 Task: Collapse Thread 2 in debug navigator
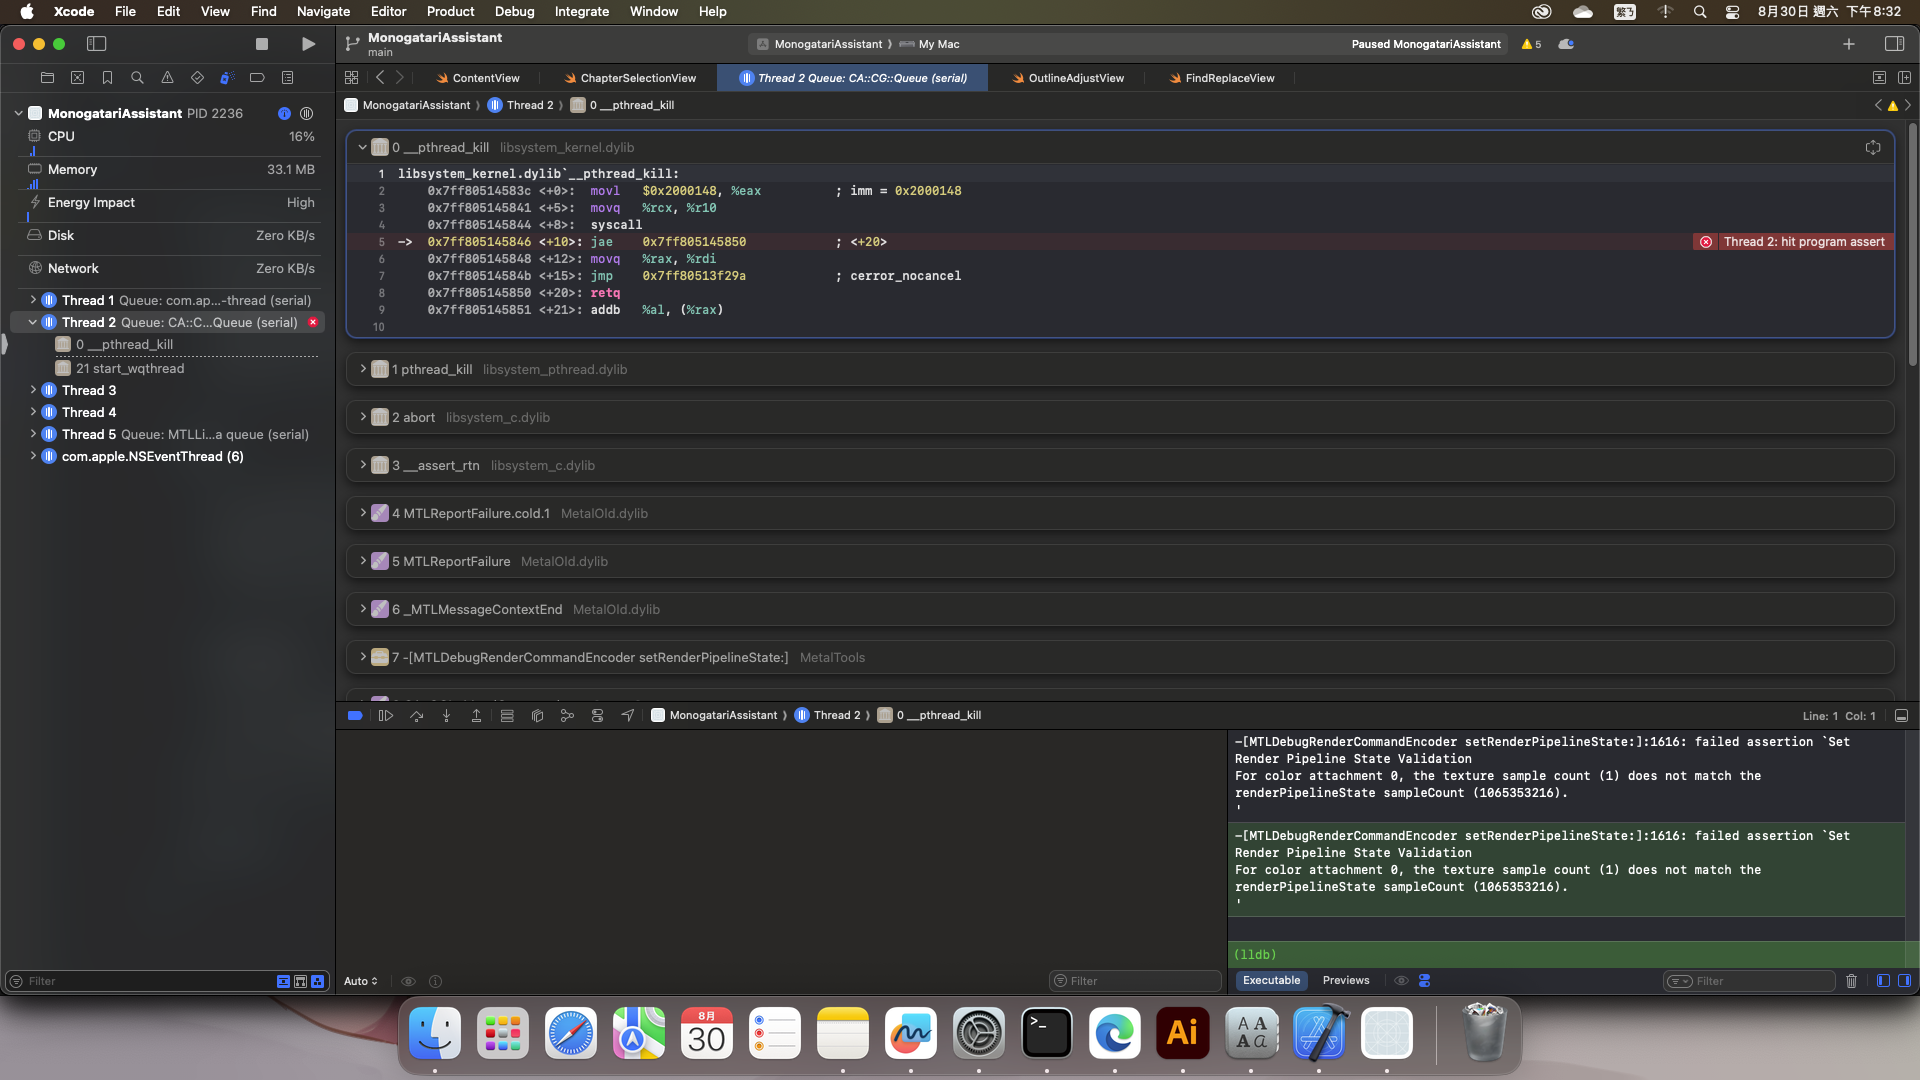(33, 322)
